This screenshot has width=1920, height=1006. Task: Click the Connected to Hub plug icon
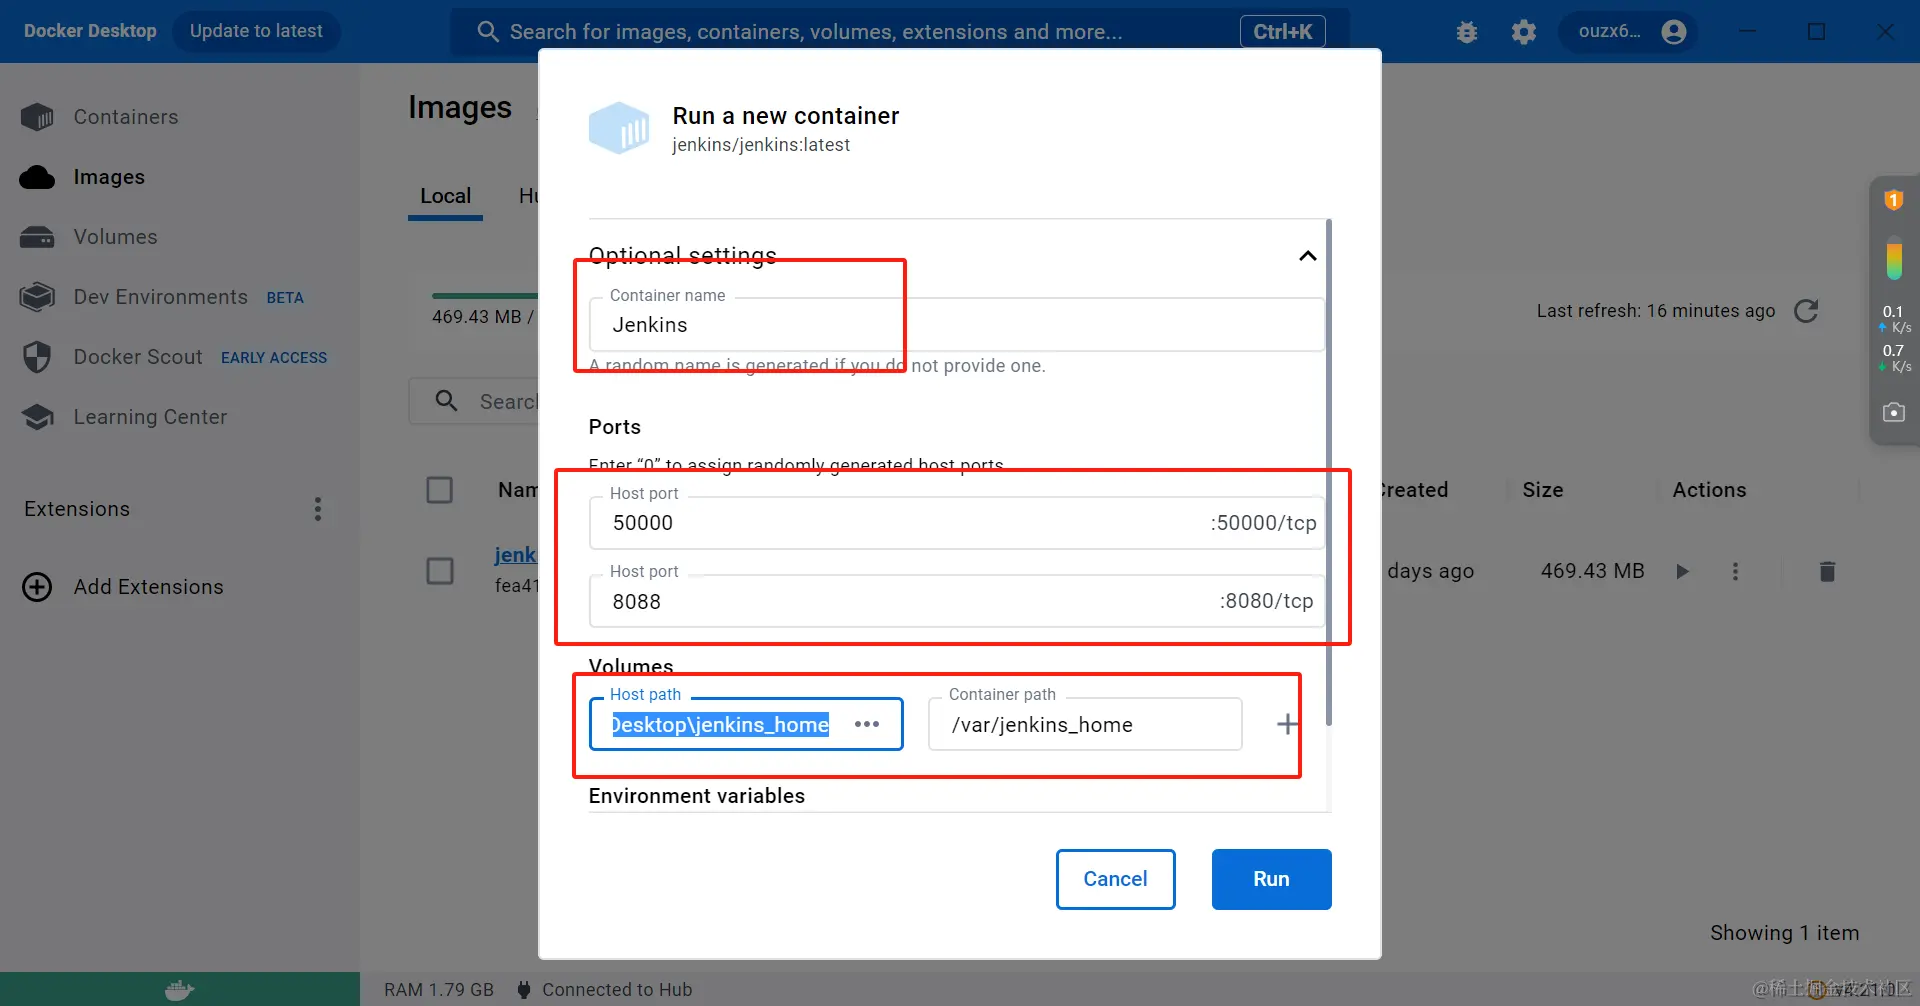523,990
